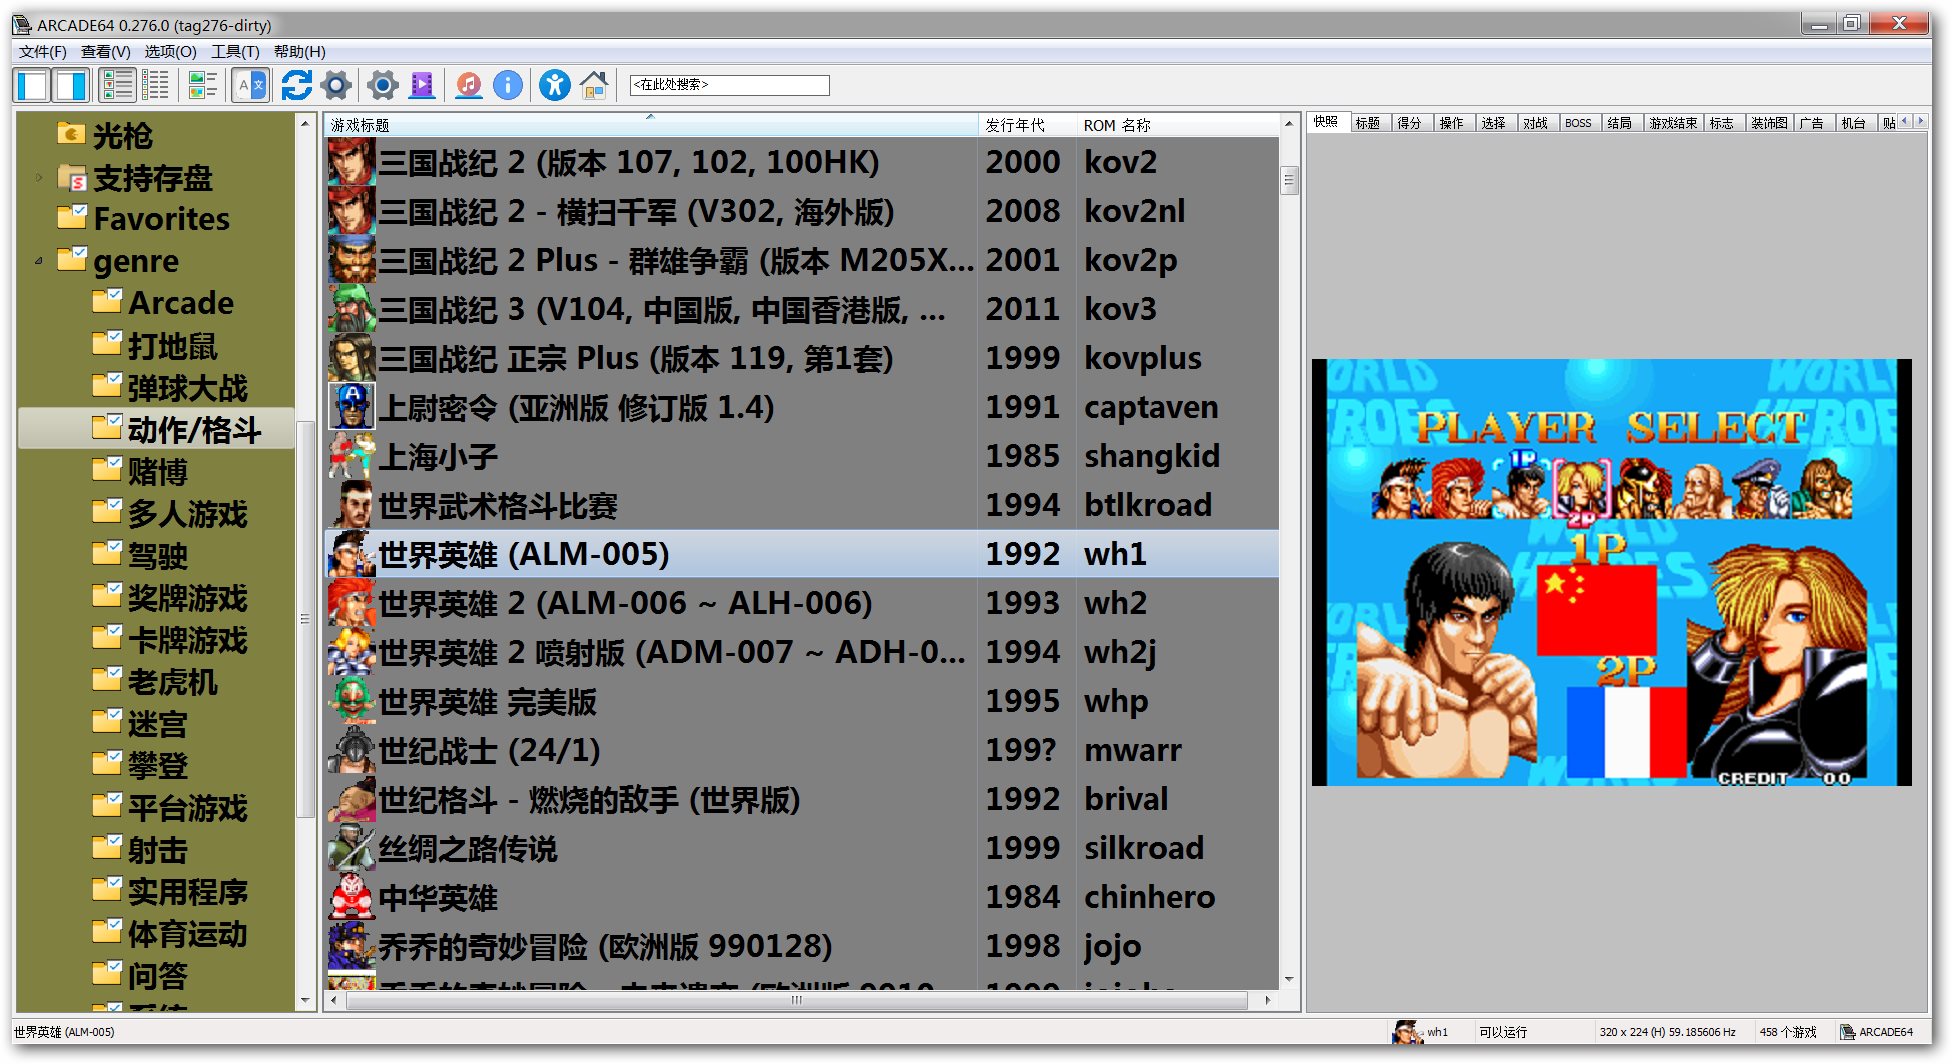1952x1064 pixels.
Task: Switch to the 操作 tab
Action: click(x=1452, y=123)
